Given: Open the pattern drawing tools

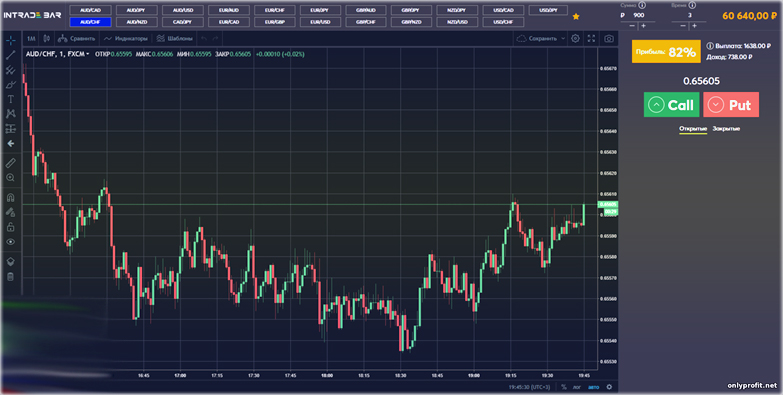Looking at the screenshot, I should pos(10,114).
